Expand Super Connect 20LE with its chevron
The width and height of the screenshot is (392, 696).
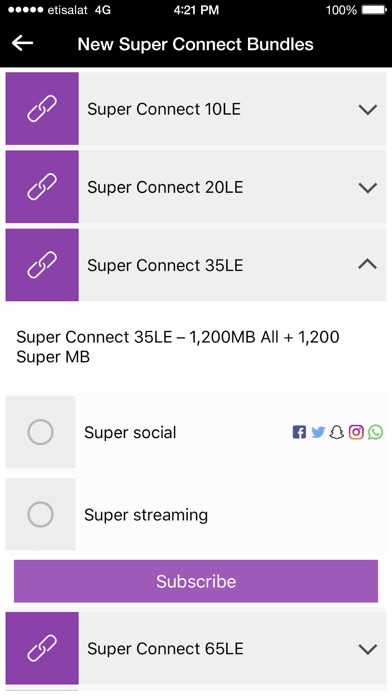[x=368, y=187]
